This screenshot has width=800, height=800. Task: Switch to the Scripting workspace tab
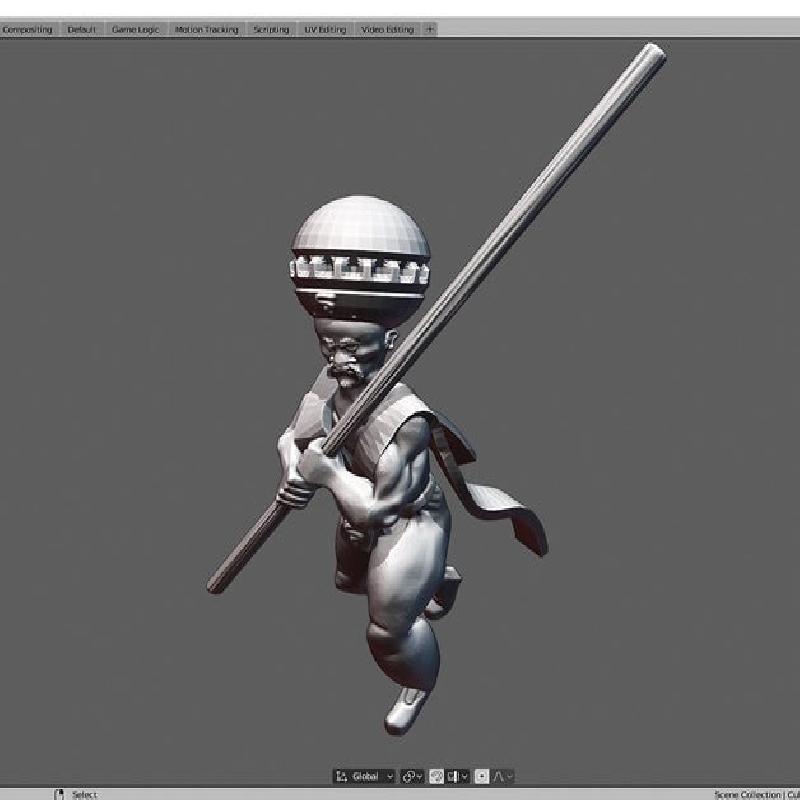coord(271,30)
